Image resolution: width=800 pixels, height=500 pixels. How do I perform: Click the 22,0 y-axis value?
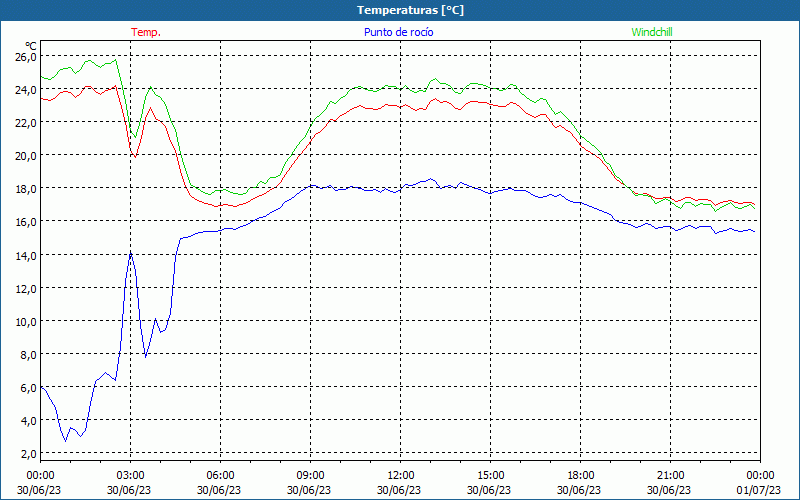[x=26, y=123]
